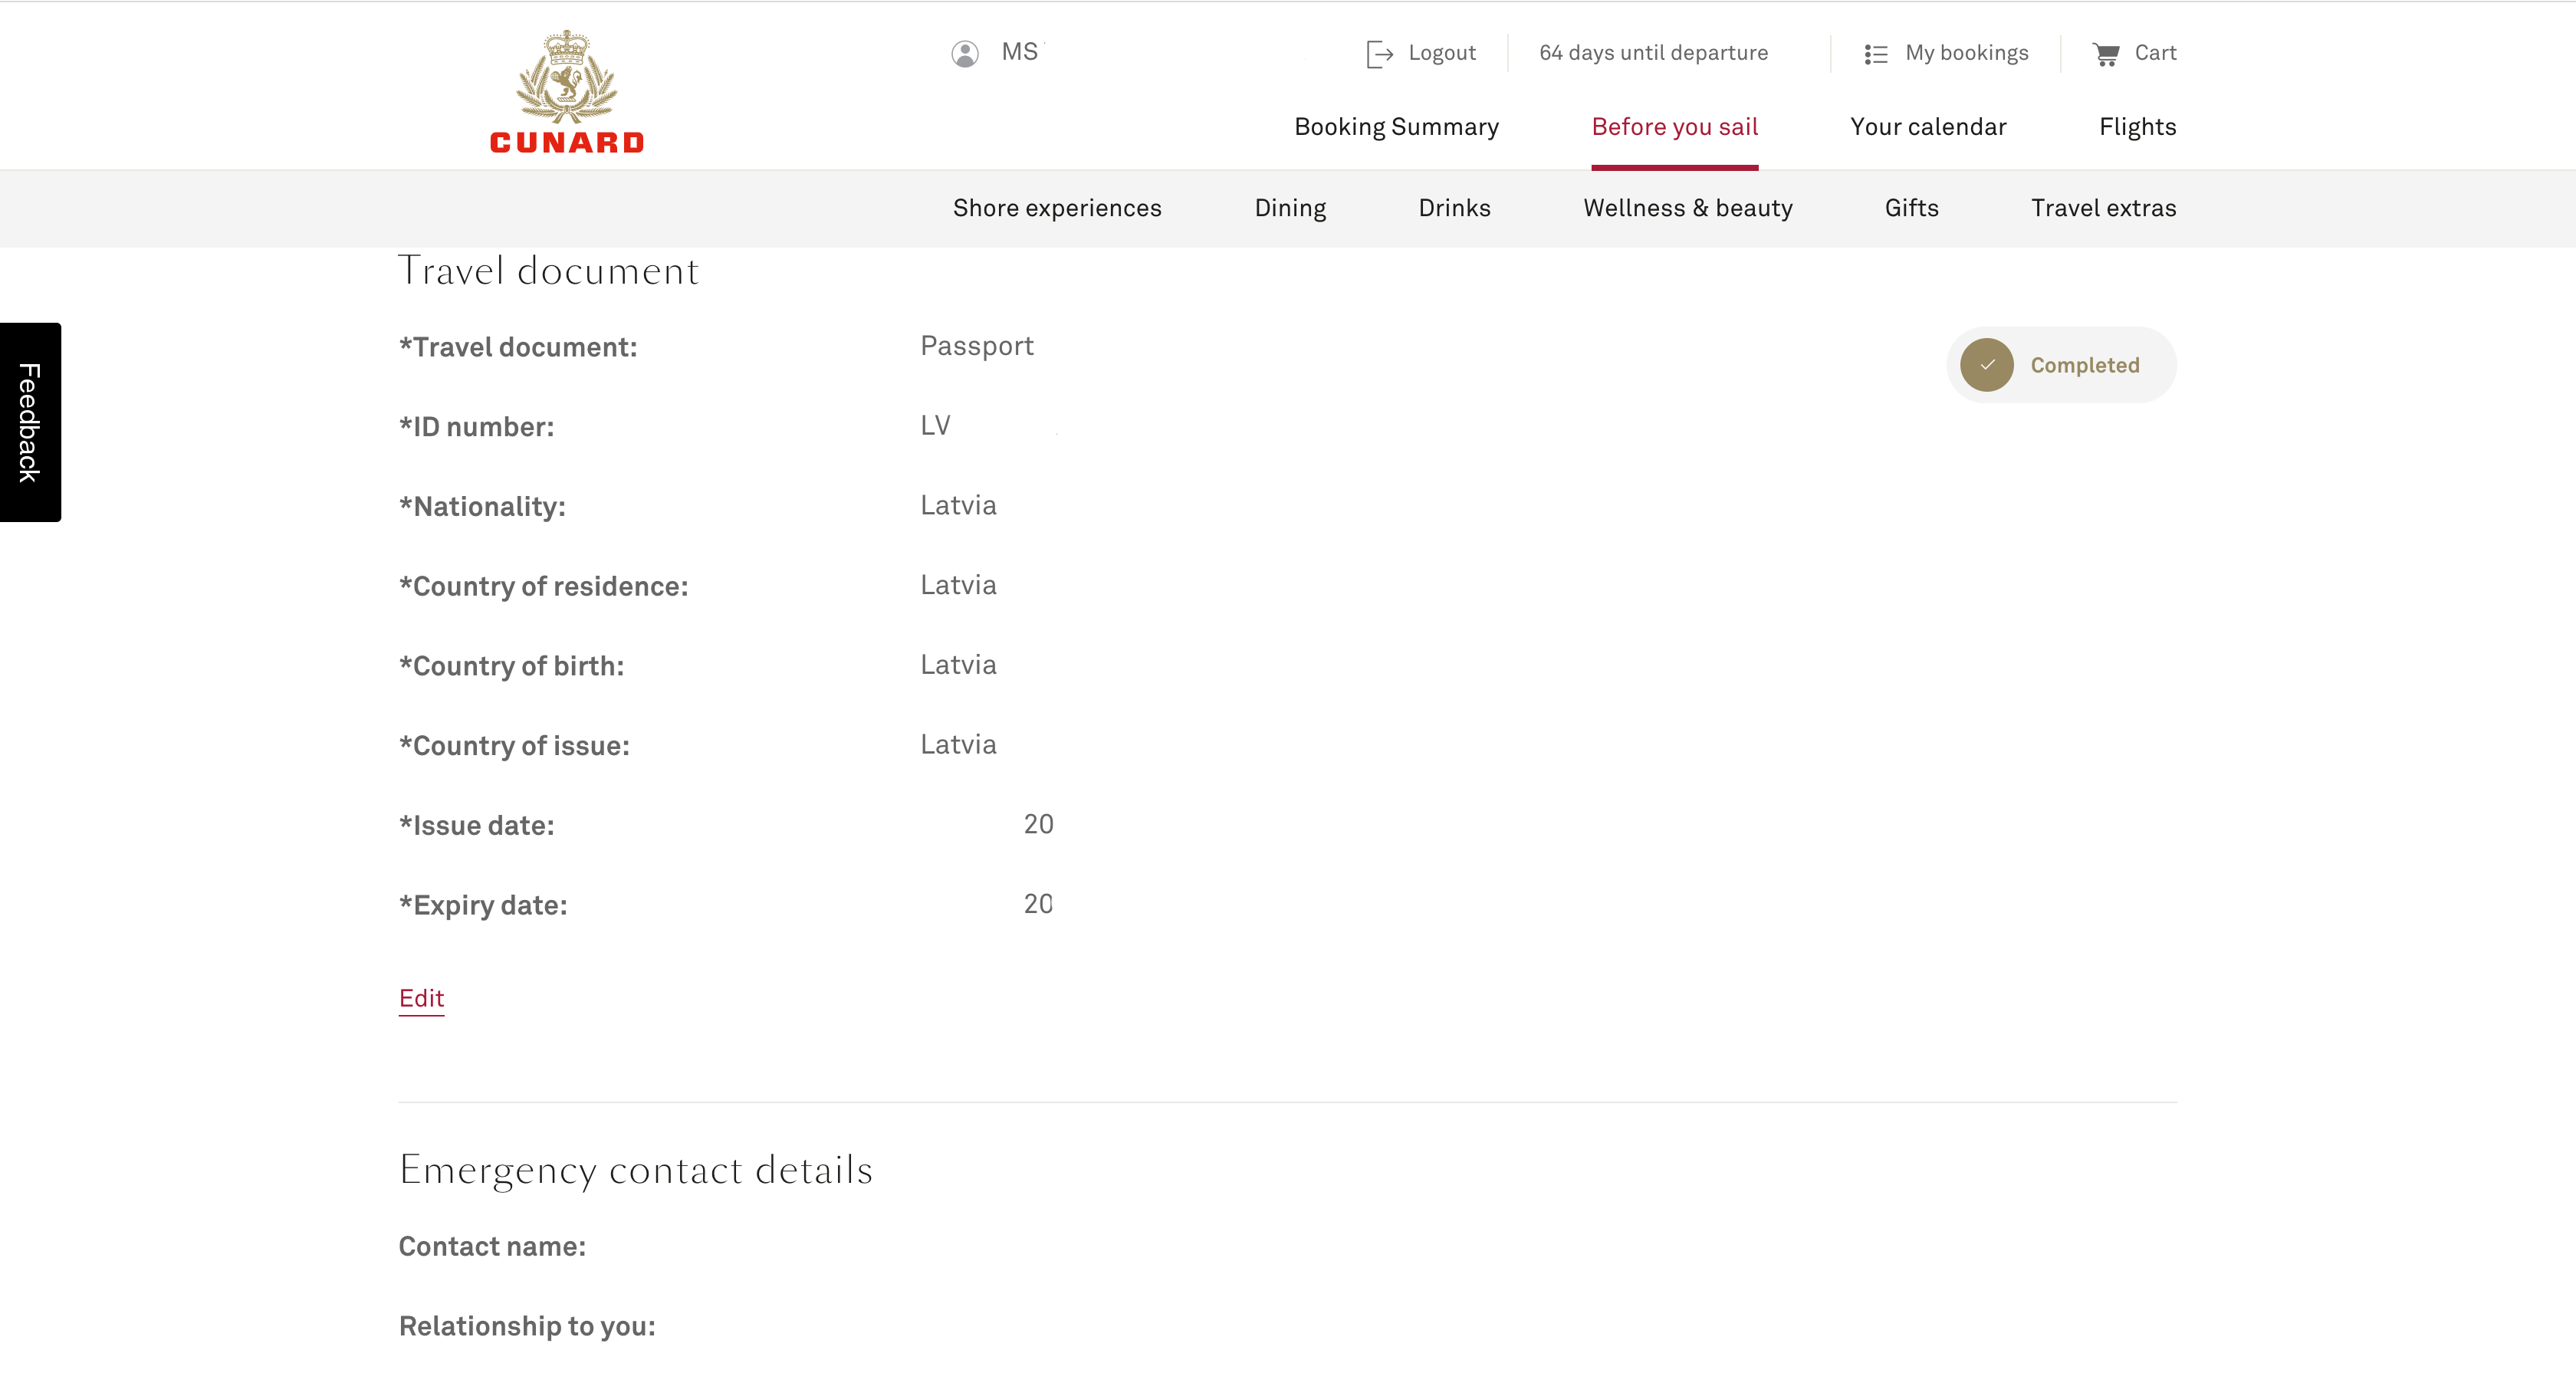Click the Issue date value
The width and height of the screenshot is (2576, 1373).
pos(1038,824)
